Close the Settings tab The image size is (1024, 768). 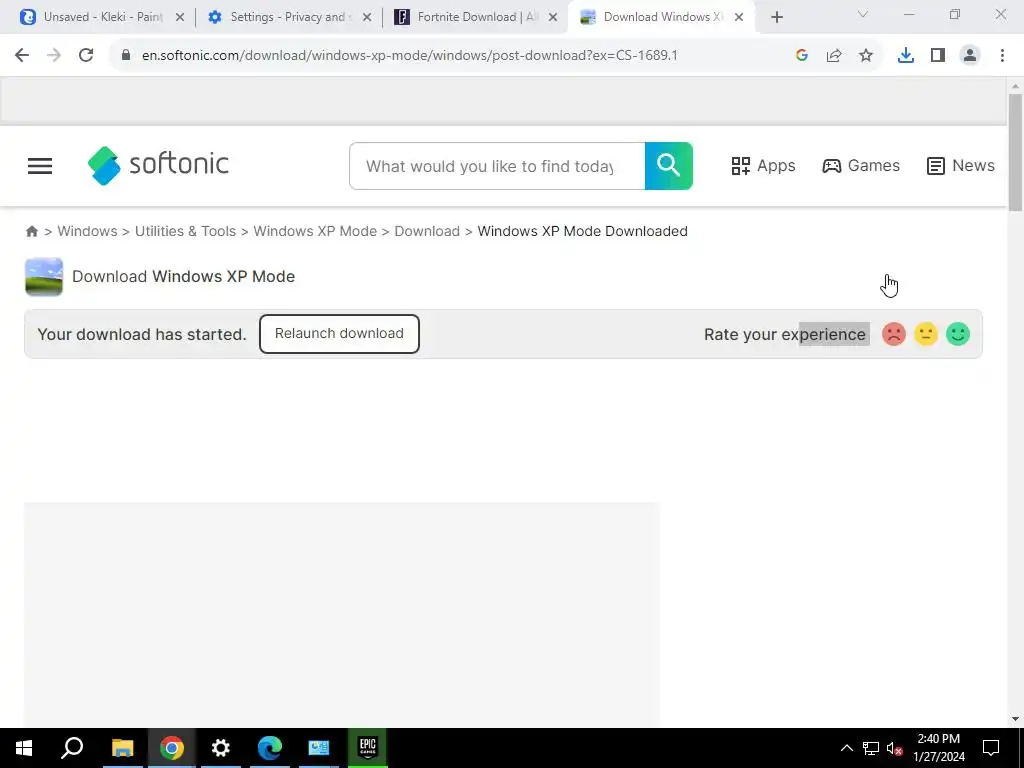[367, 18]
